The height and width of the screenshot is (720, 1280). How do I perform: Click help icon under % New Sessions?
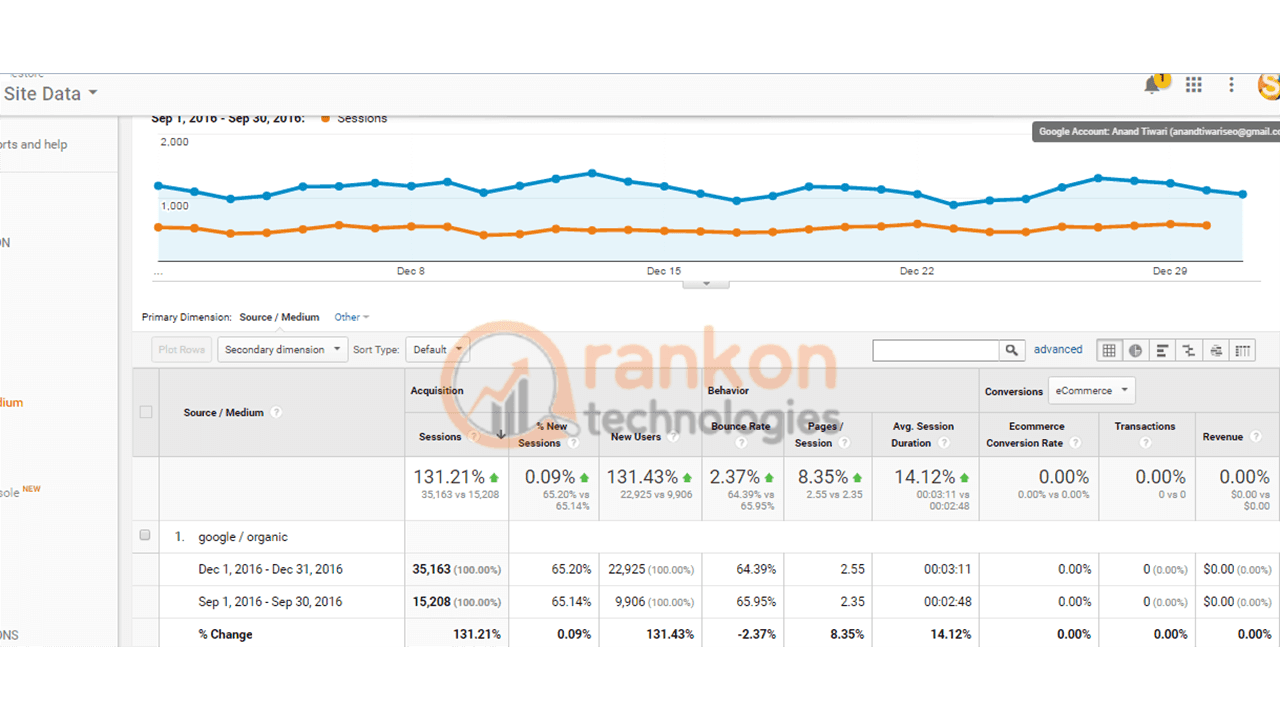point(573,443)
